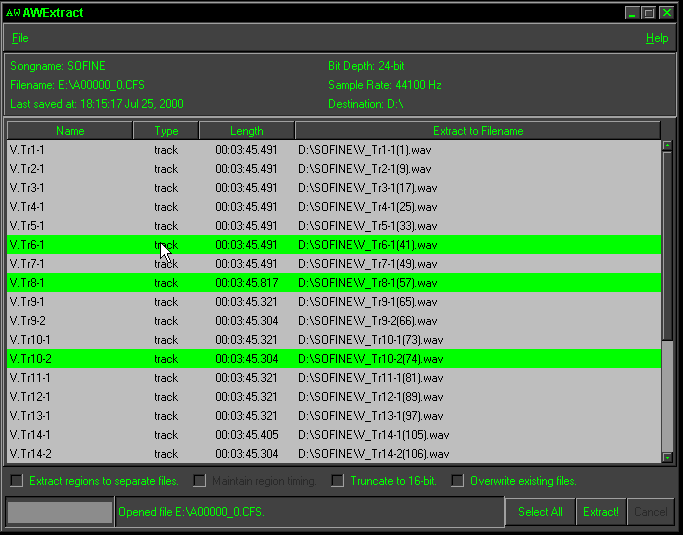The width and height of the screenshot is (683, 535).
Task: Click the Extract! button
Action: (x=601, y=512)
